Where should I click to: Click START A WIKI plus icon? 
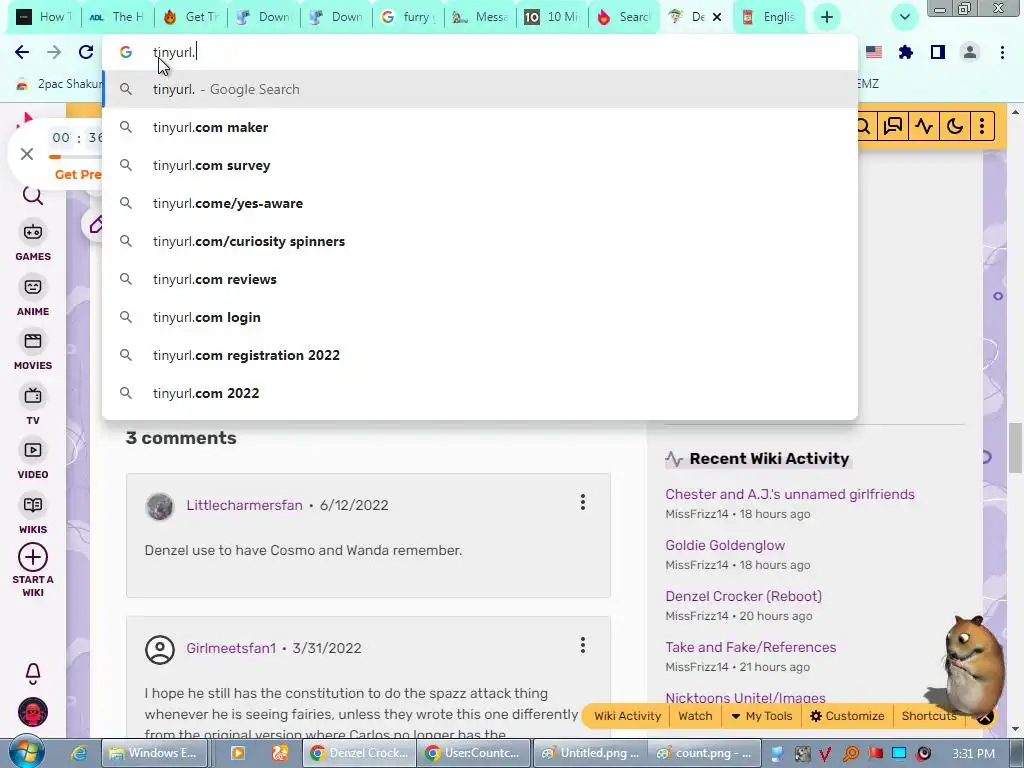[33, 558]
